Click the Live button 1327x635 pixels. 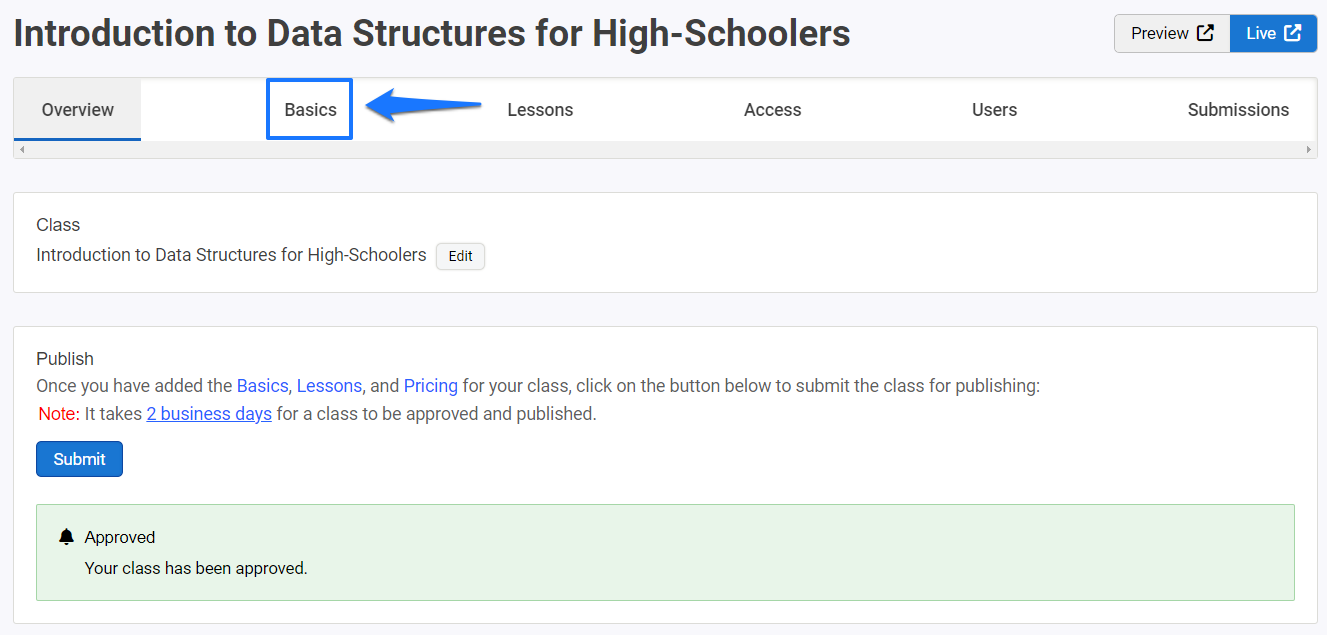click(1273, 33)
